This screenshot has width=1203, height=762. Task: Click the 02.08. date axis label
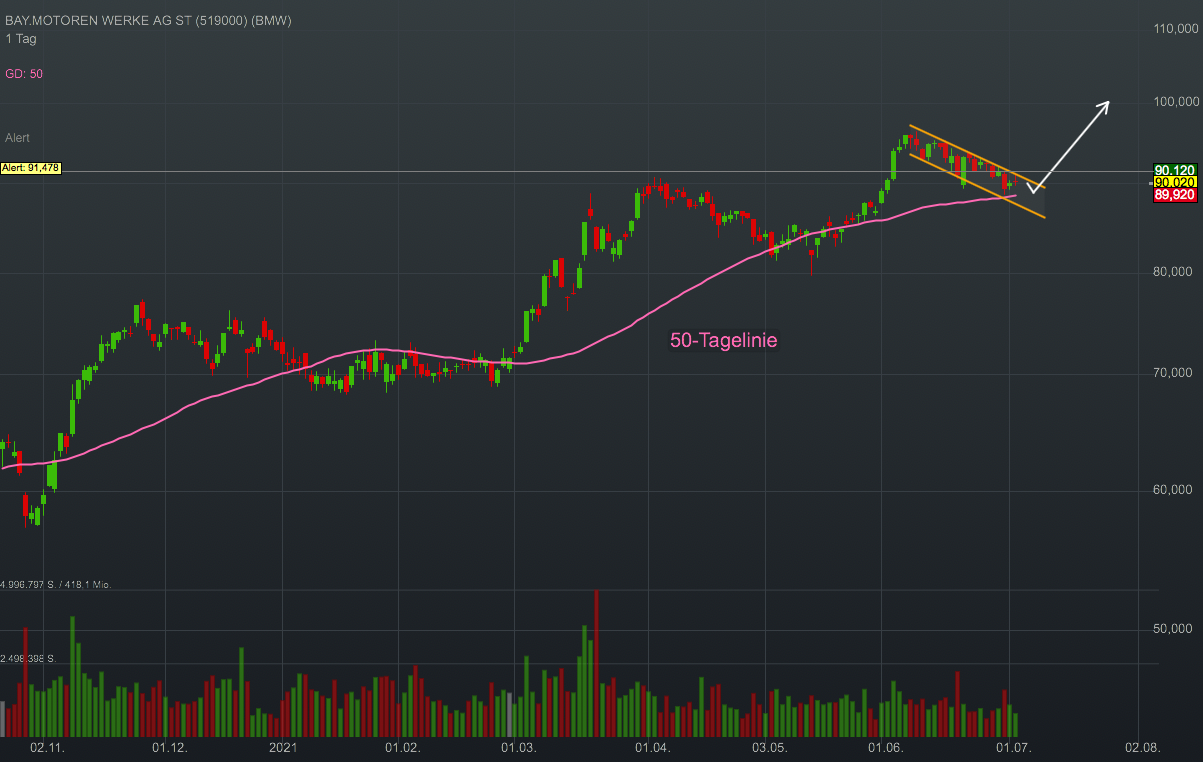[x=1141, y=747]
